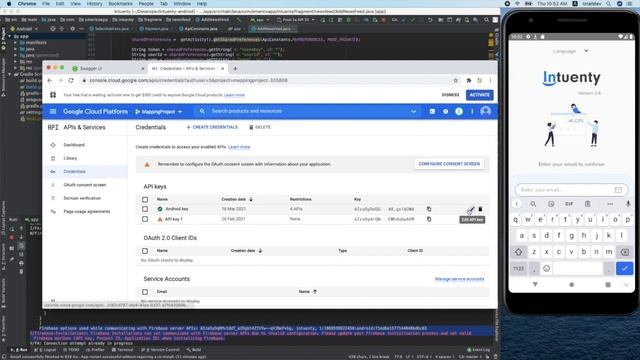The width and height of the screenshot is (640, 360).
Task: Open Page usage agreements in sidebar
Action: tap(87, 211)
